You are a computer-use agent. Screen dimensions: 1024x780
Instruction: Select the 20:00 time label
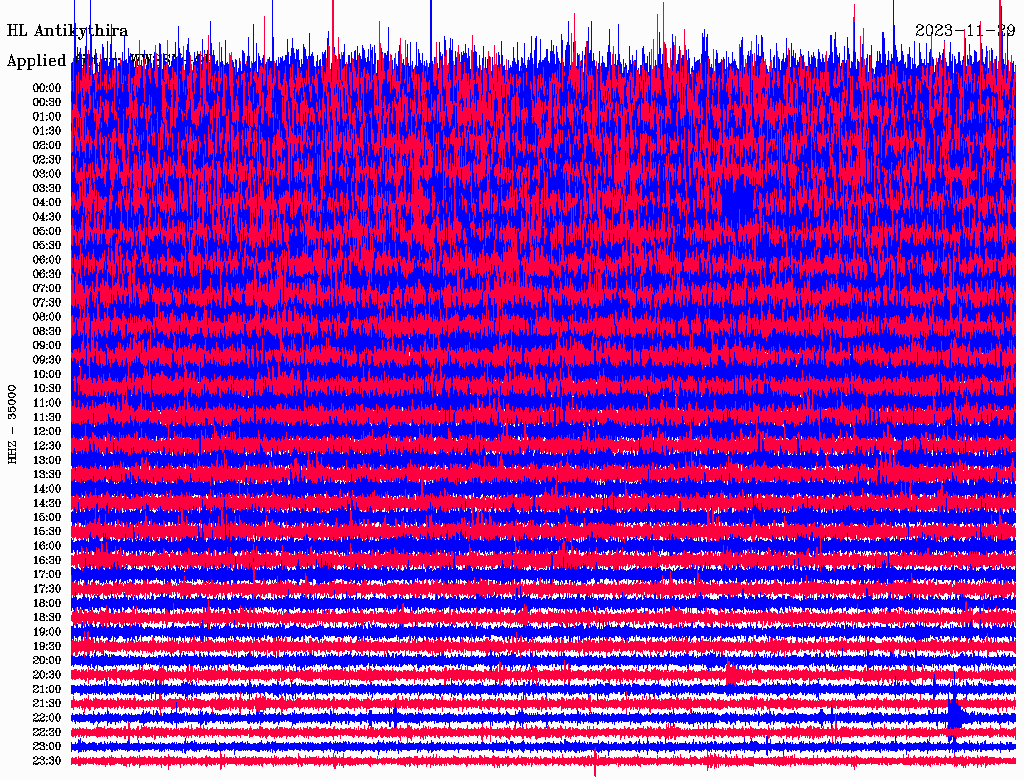click(x=47, y=660)
